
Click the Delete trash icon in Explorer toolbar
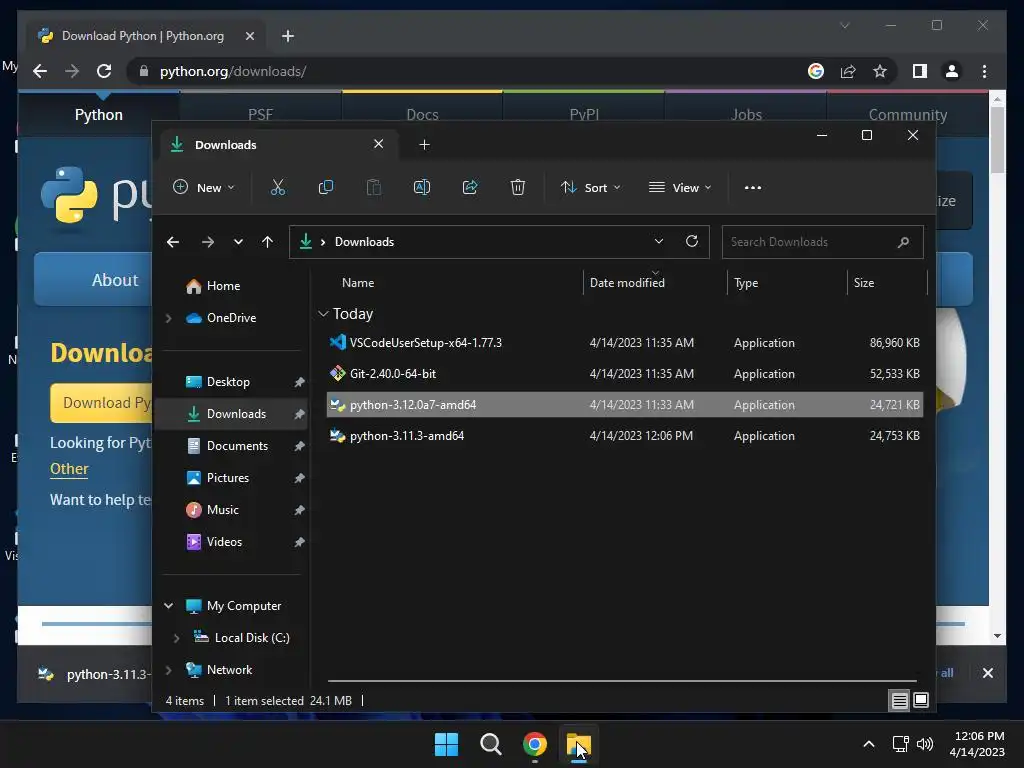517,187
